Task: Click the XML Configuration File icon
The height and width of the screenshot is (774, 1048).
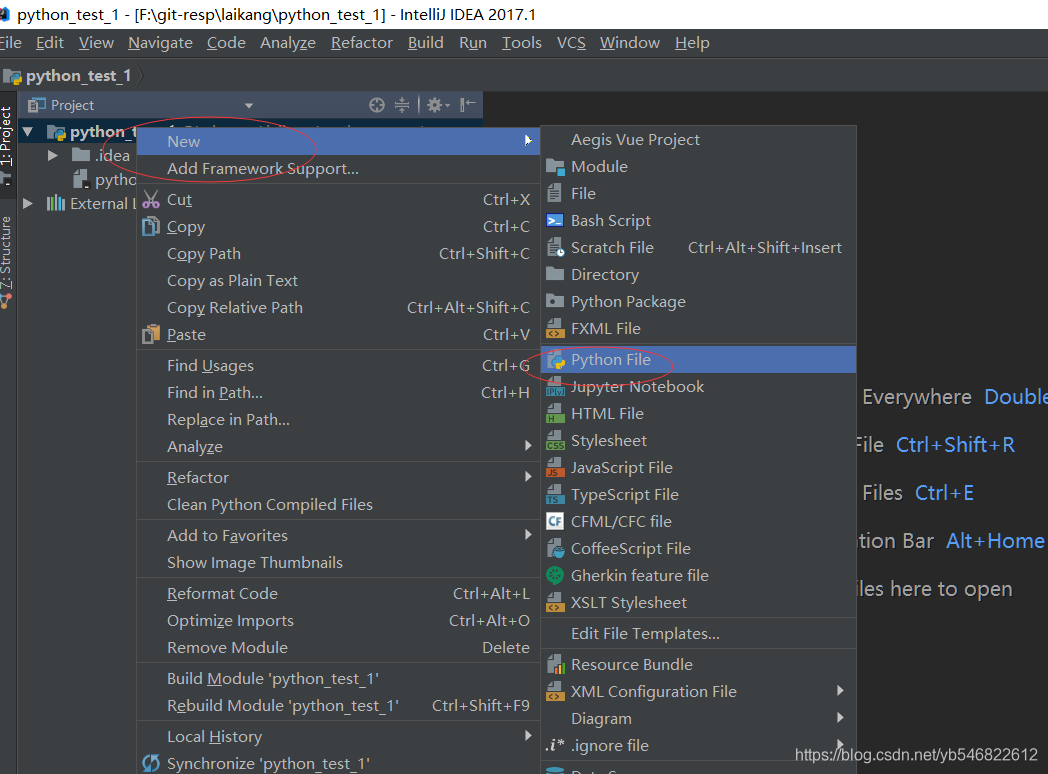Action: coord(555,692)
